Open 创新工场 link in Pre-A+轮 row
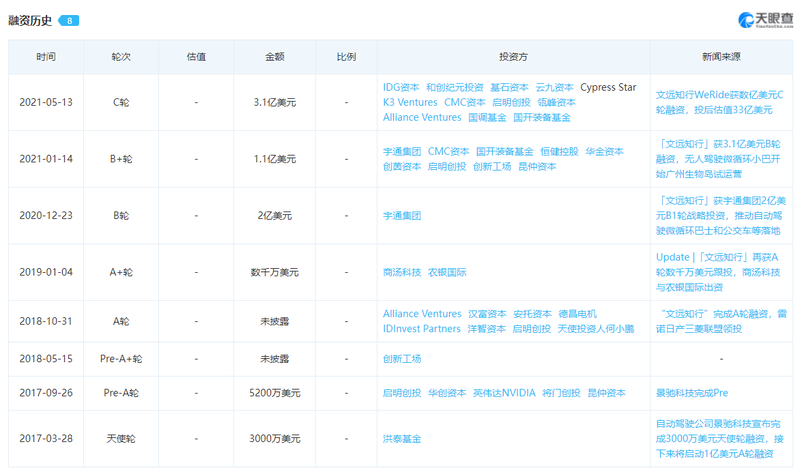The width and height of the screenshot is (800, 470). tap(402, 359)
